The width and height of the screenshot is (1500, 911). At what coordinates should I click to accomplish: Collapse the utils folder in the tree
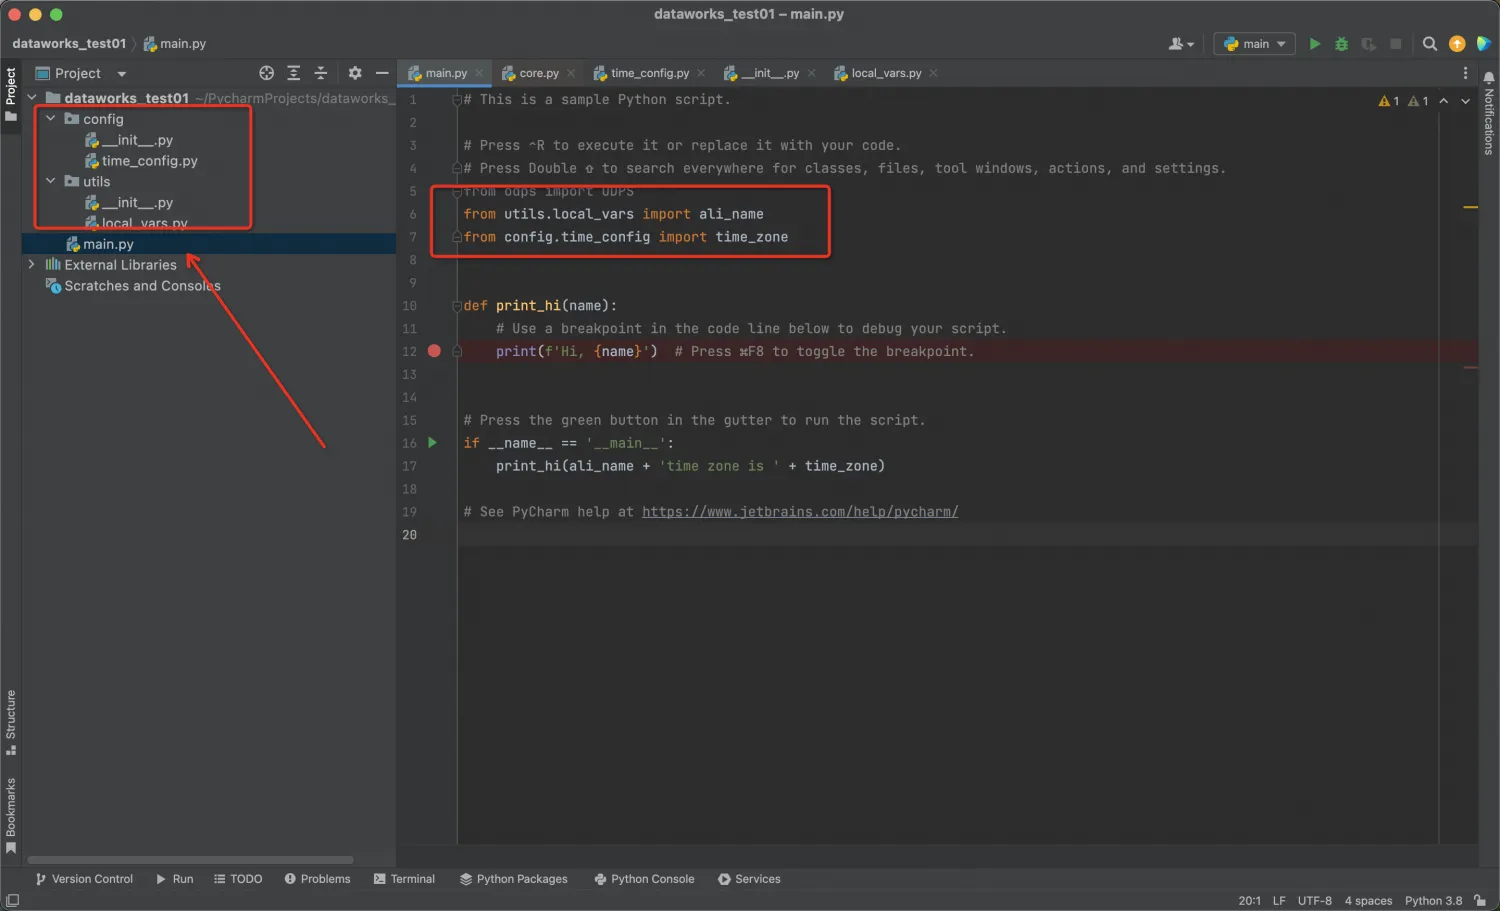[x=49, y=181]
